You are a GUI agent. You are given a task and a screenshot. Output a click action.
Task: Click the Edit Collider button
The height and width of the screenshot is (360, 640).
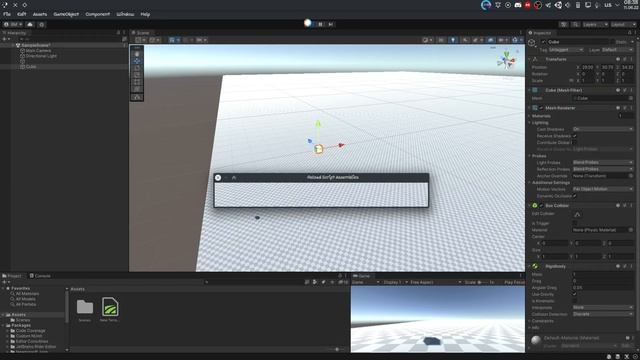[x=577, y=214]
